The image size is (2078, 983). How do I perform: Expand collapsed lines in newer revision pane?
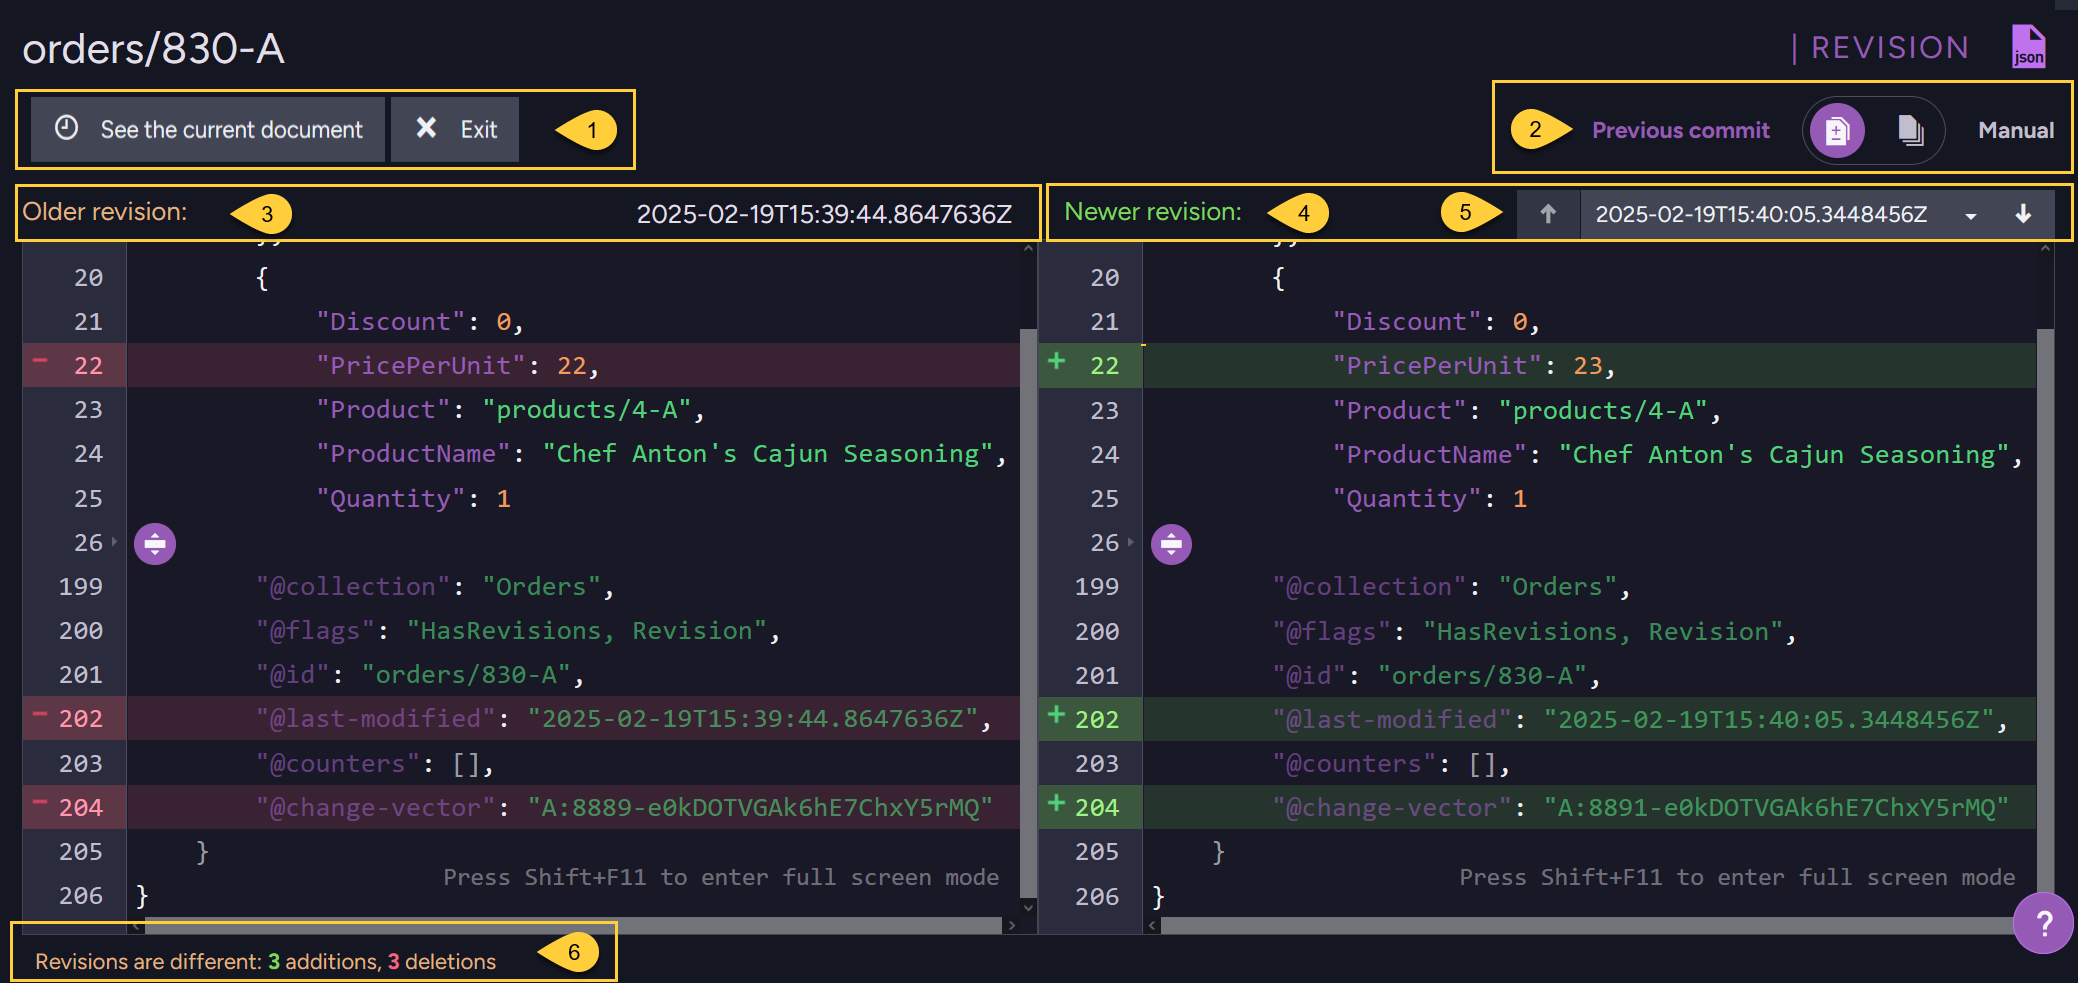click(1171, 544)
